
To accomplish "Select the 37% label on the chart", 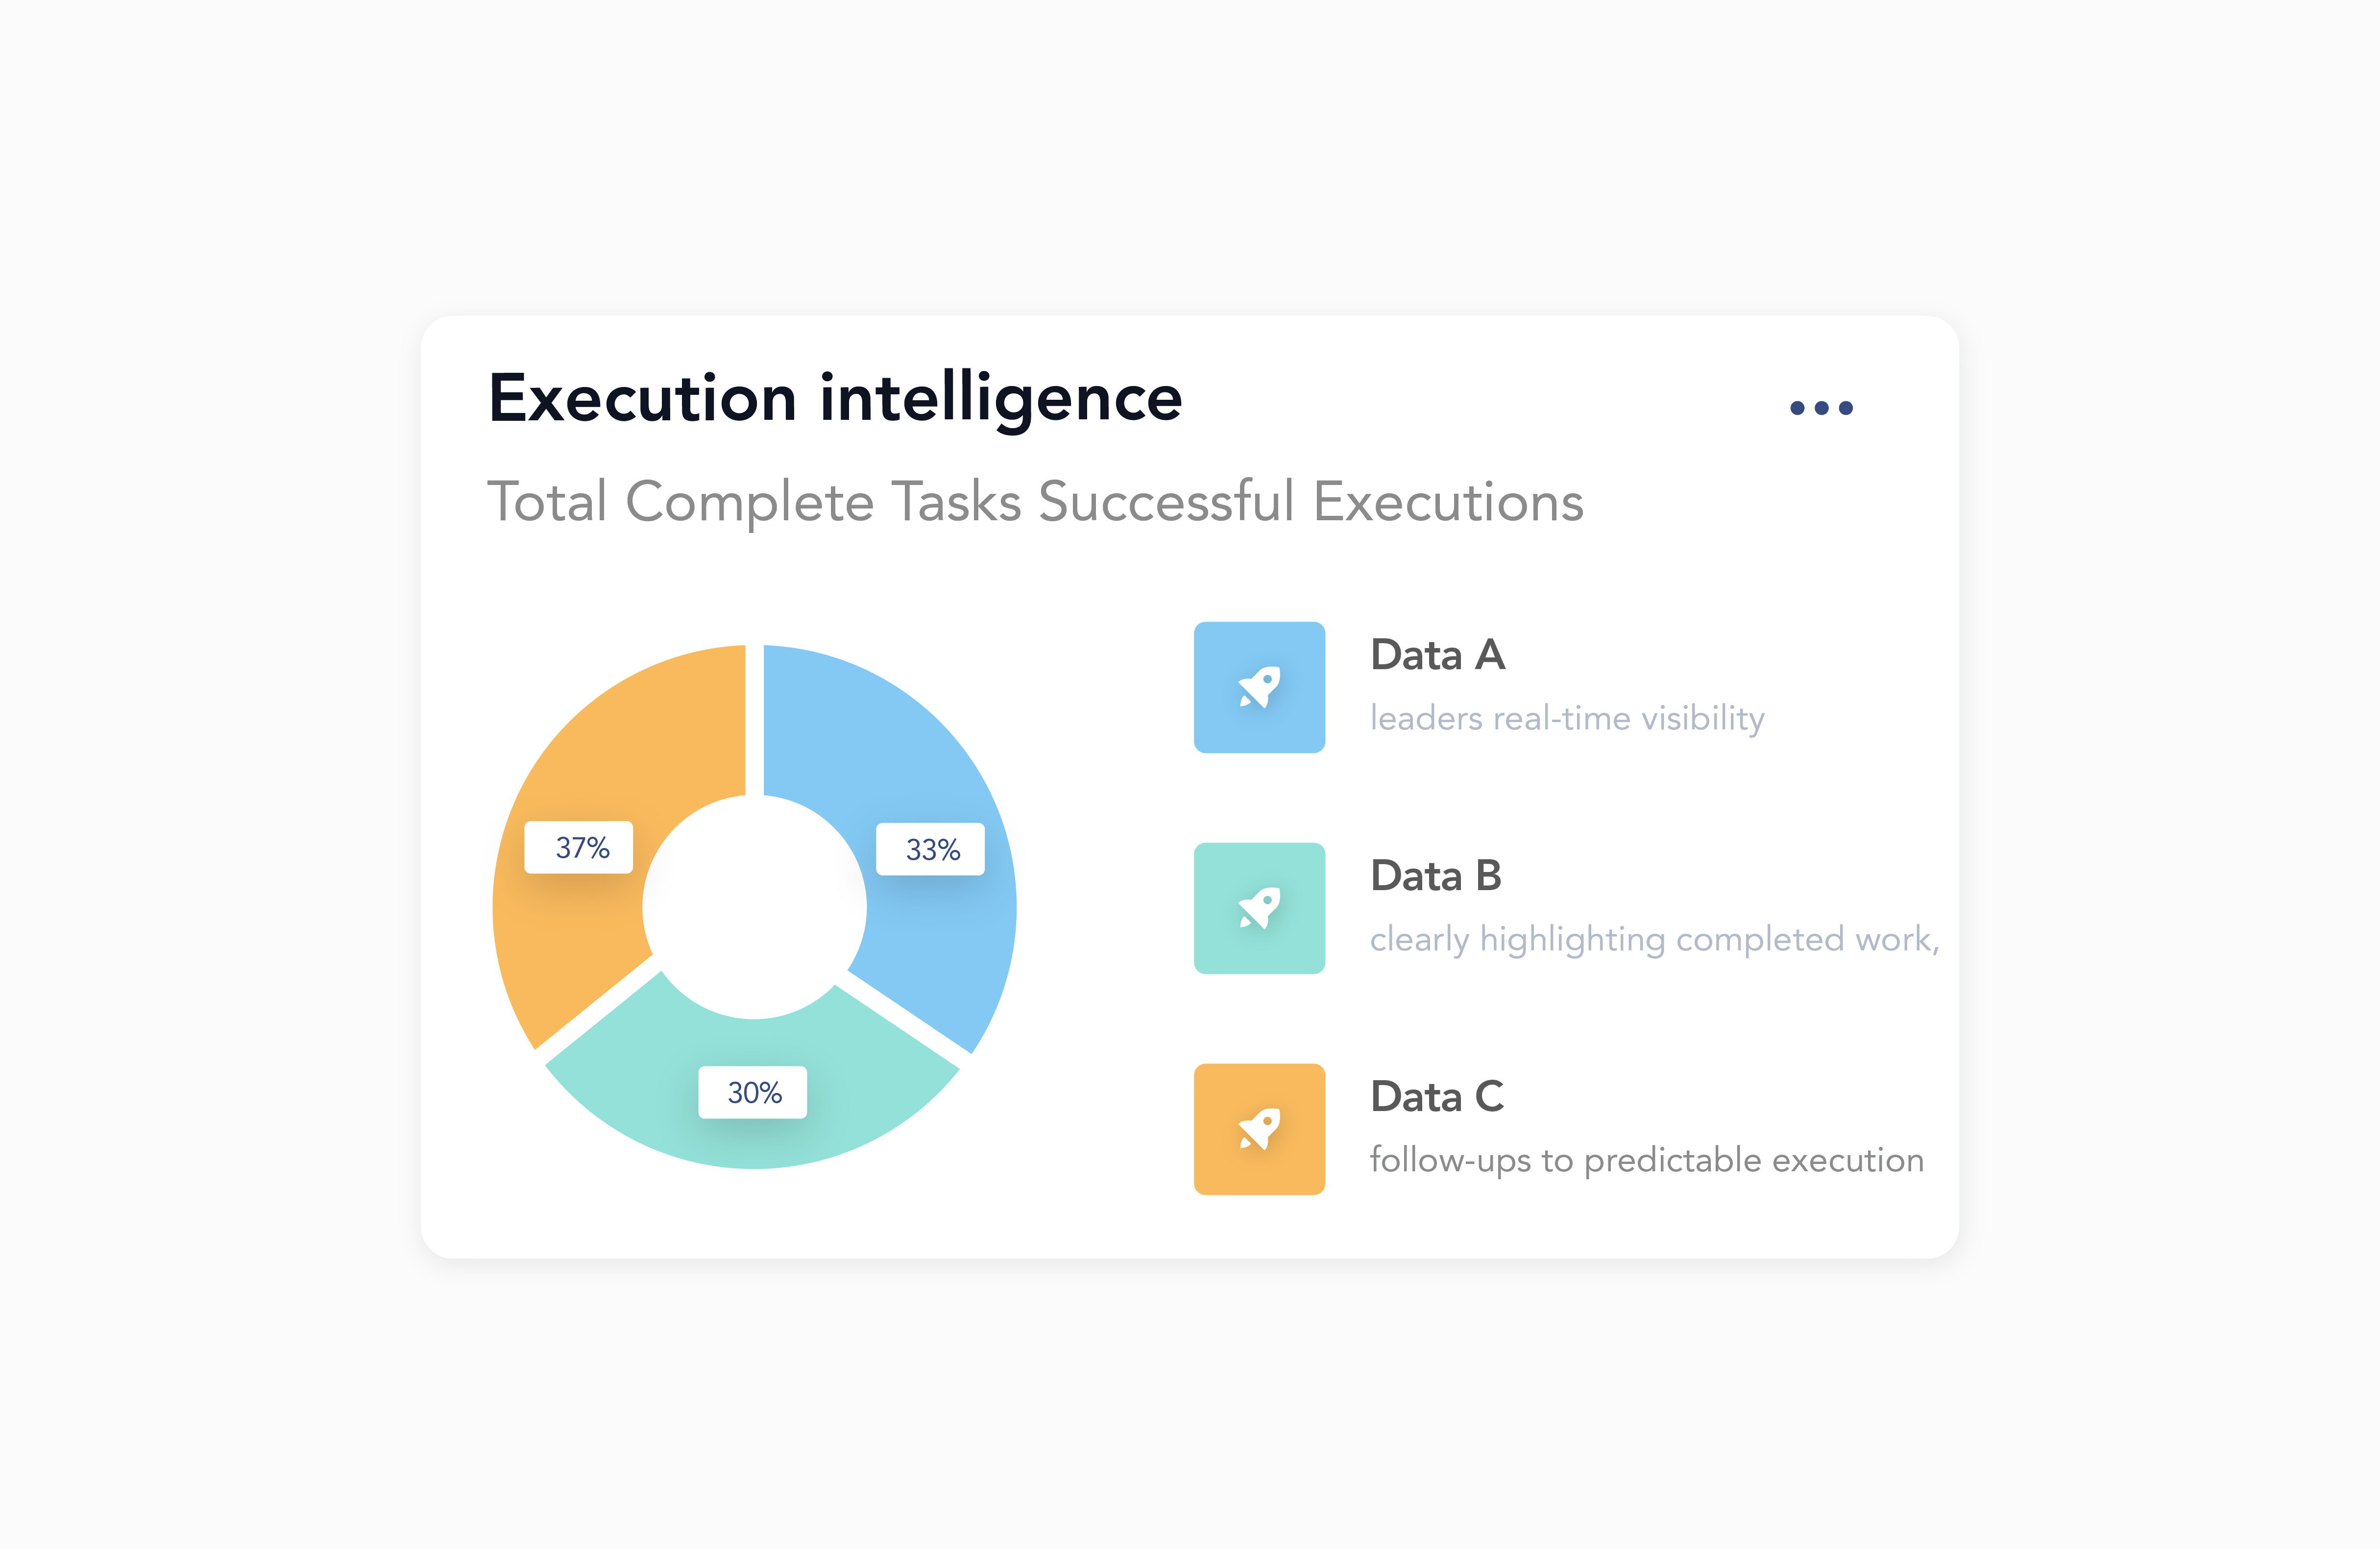I will 579,848.
